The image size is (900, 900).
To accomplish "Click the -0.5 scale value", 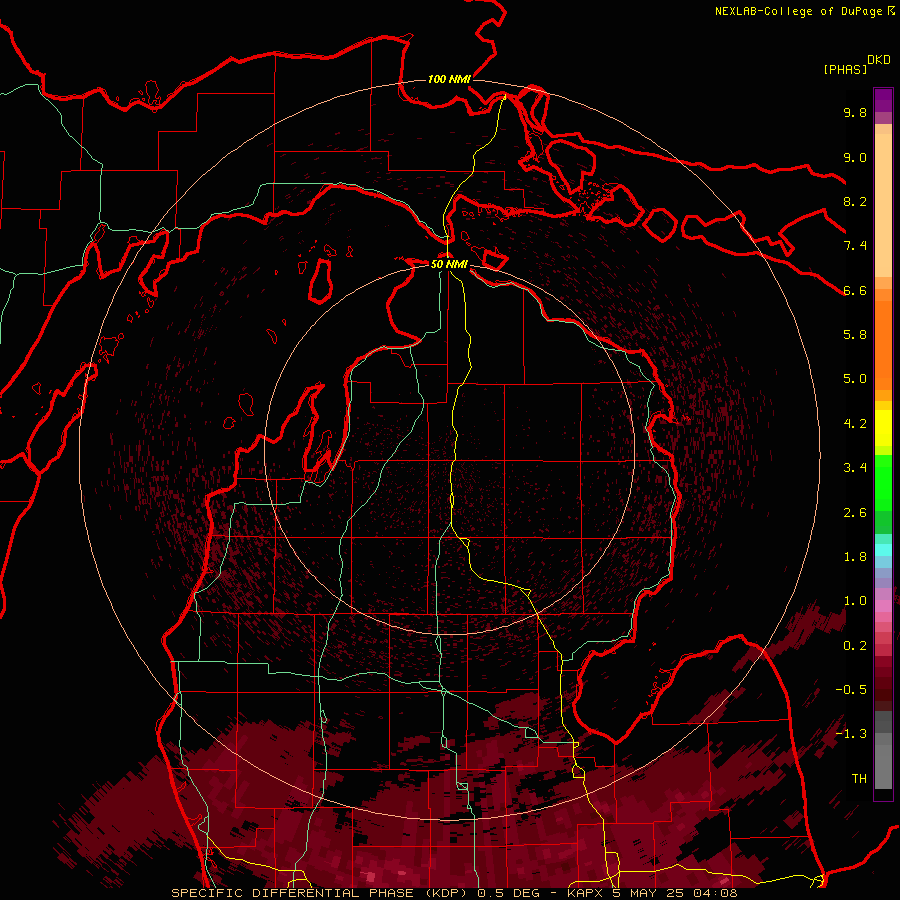I will (851, 690).
